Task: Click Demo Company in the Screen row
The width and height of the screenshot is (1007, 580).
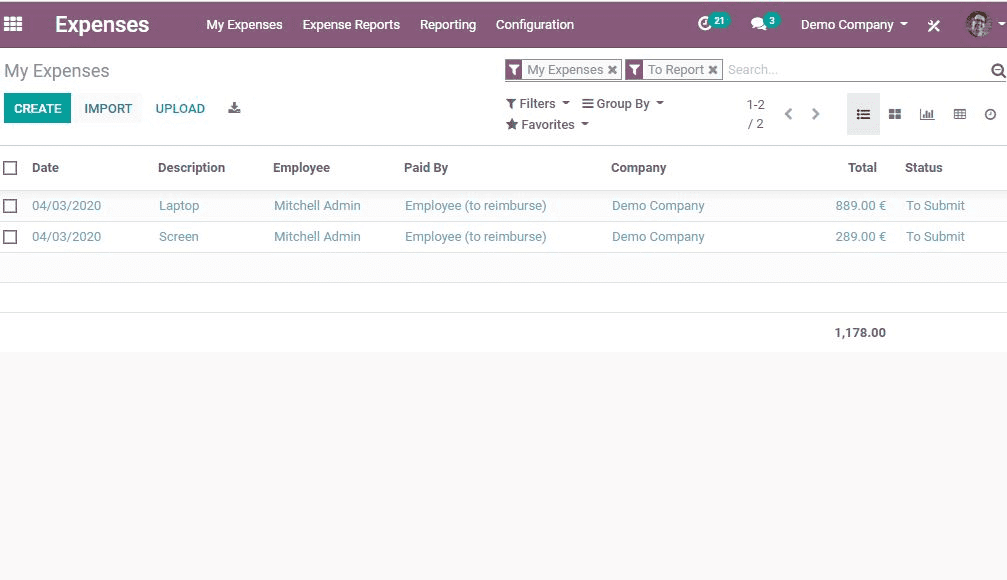Action: (658, 236)
